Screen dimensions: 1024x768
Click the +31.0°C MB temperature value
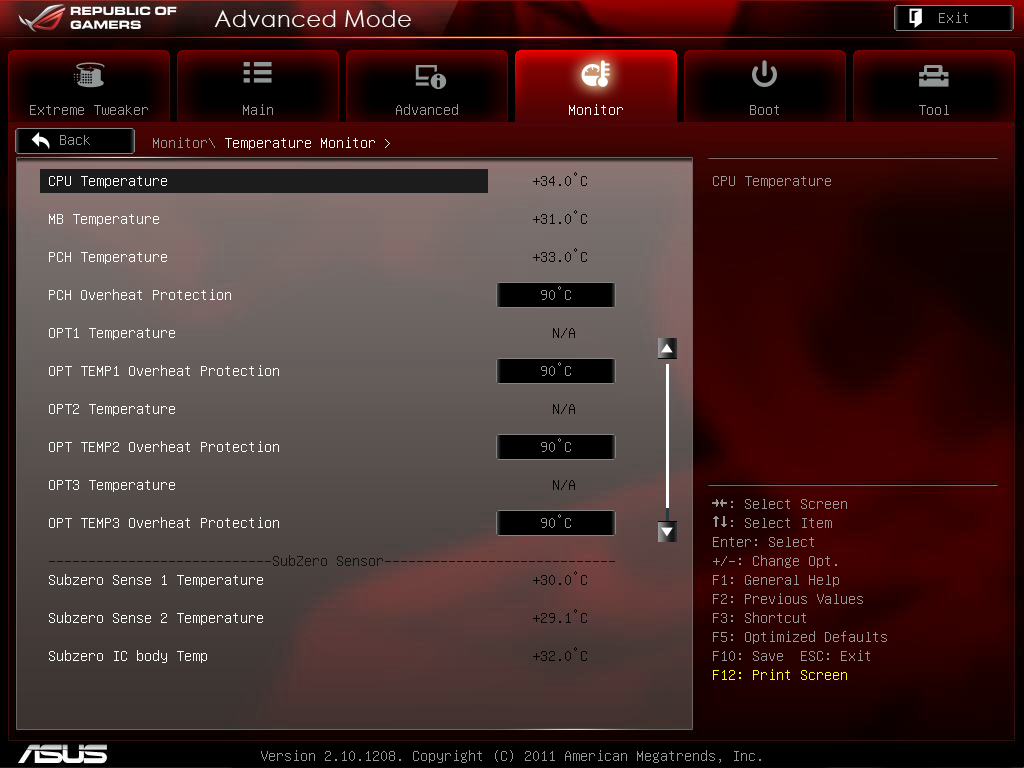[x=560, y=219]
